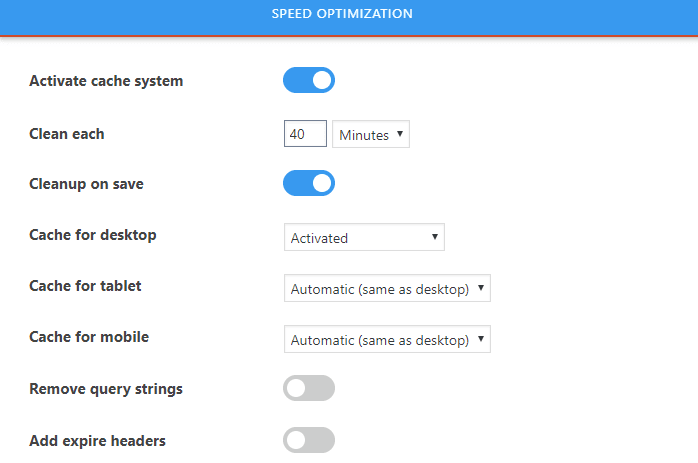Screen dimensions: 698x463
Task: Click the small arrow next to Minutes
Action: click(400, 134)
